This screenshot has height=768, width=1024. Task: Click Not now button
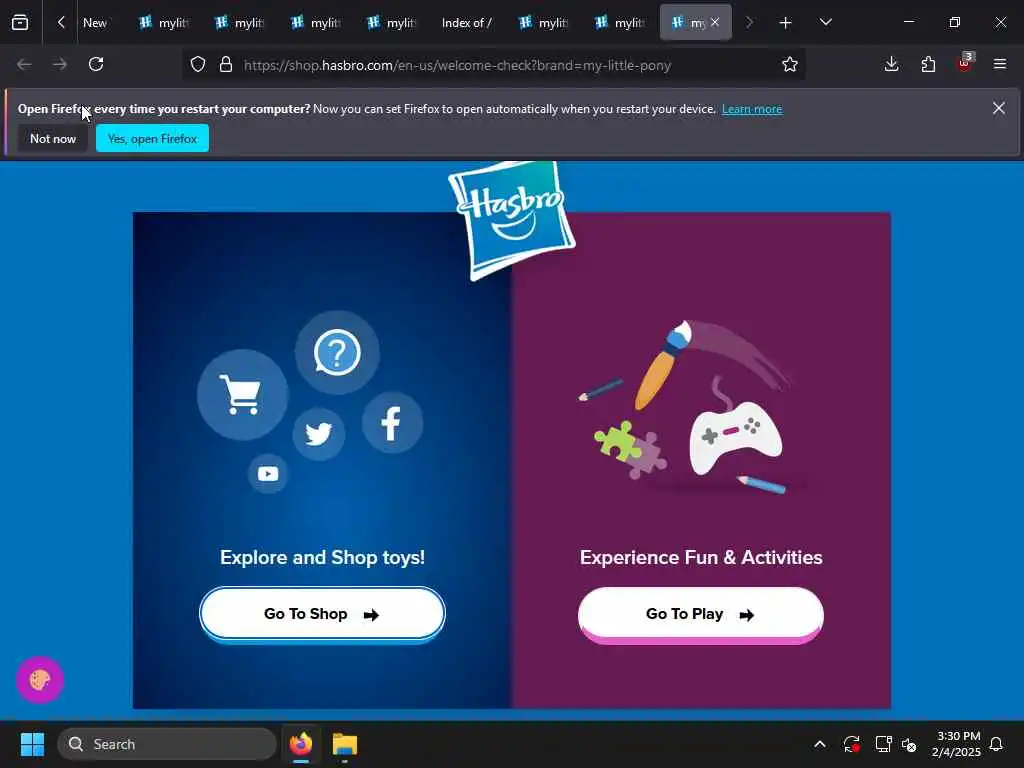coord(53,138)
